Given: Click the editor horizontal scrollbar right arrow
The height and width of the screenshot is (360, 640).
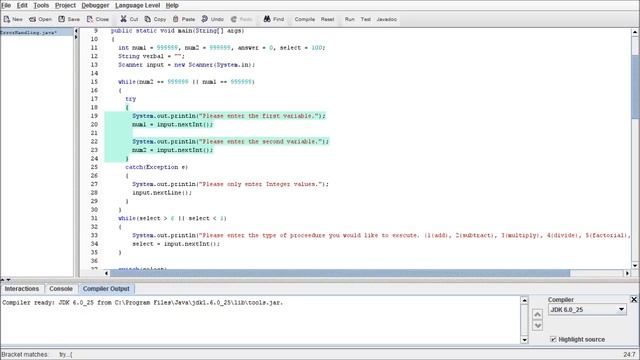Looking at the screenshot, I should (x=627, y=273).
